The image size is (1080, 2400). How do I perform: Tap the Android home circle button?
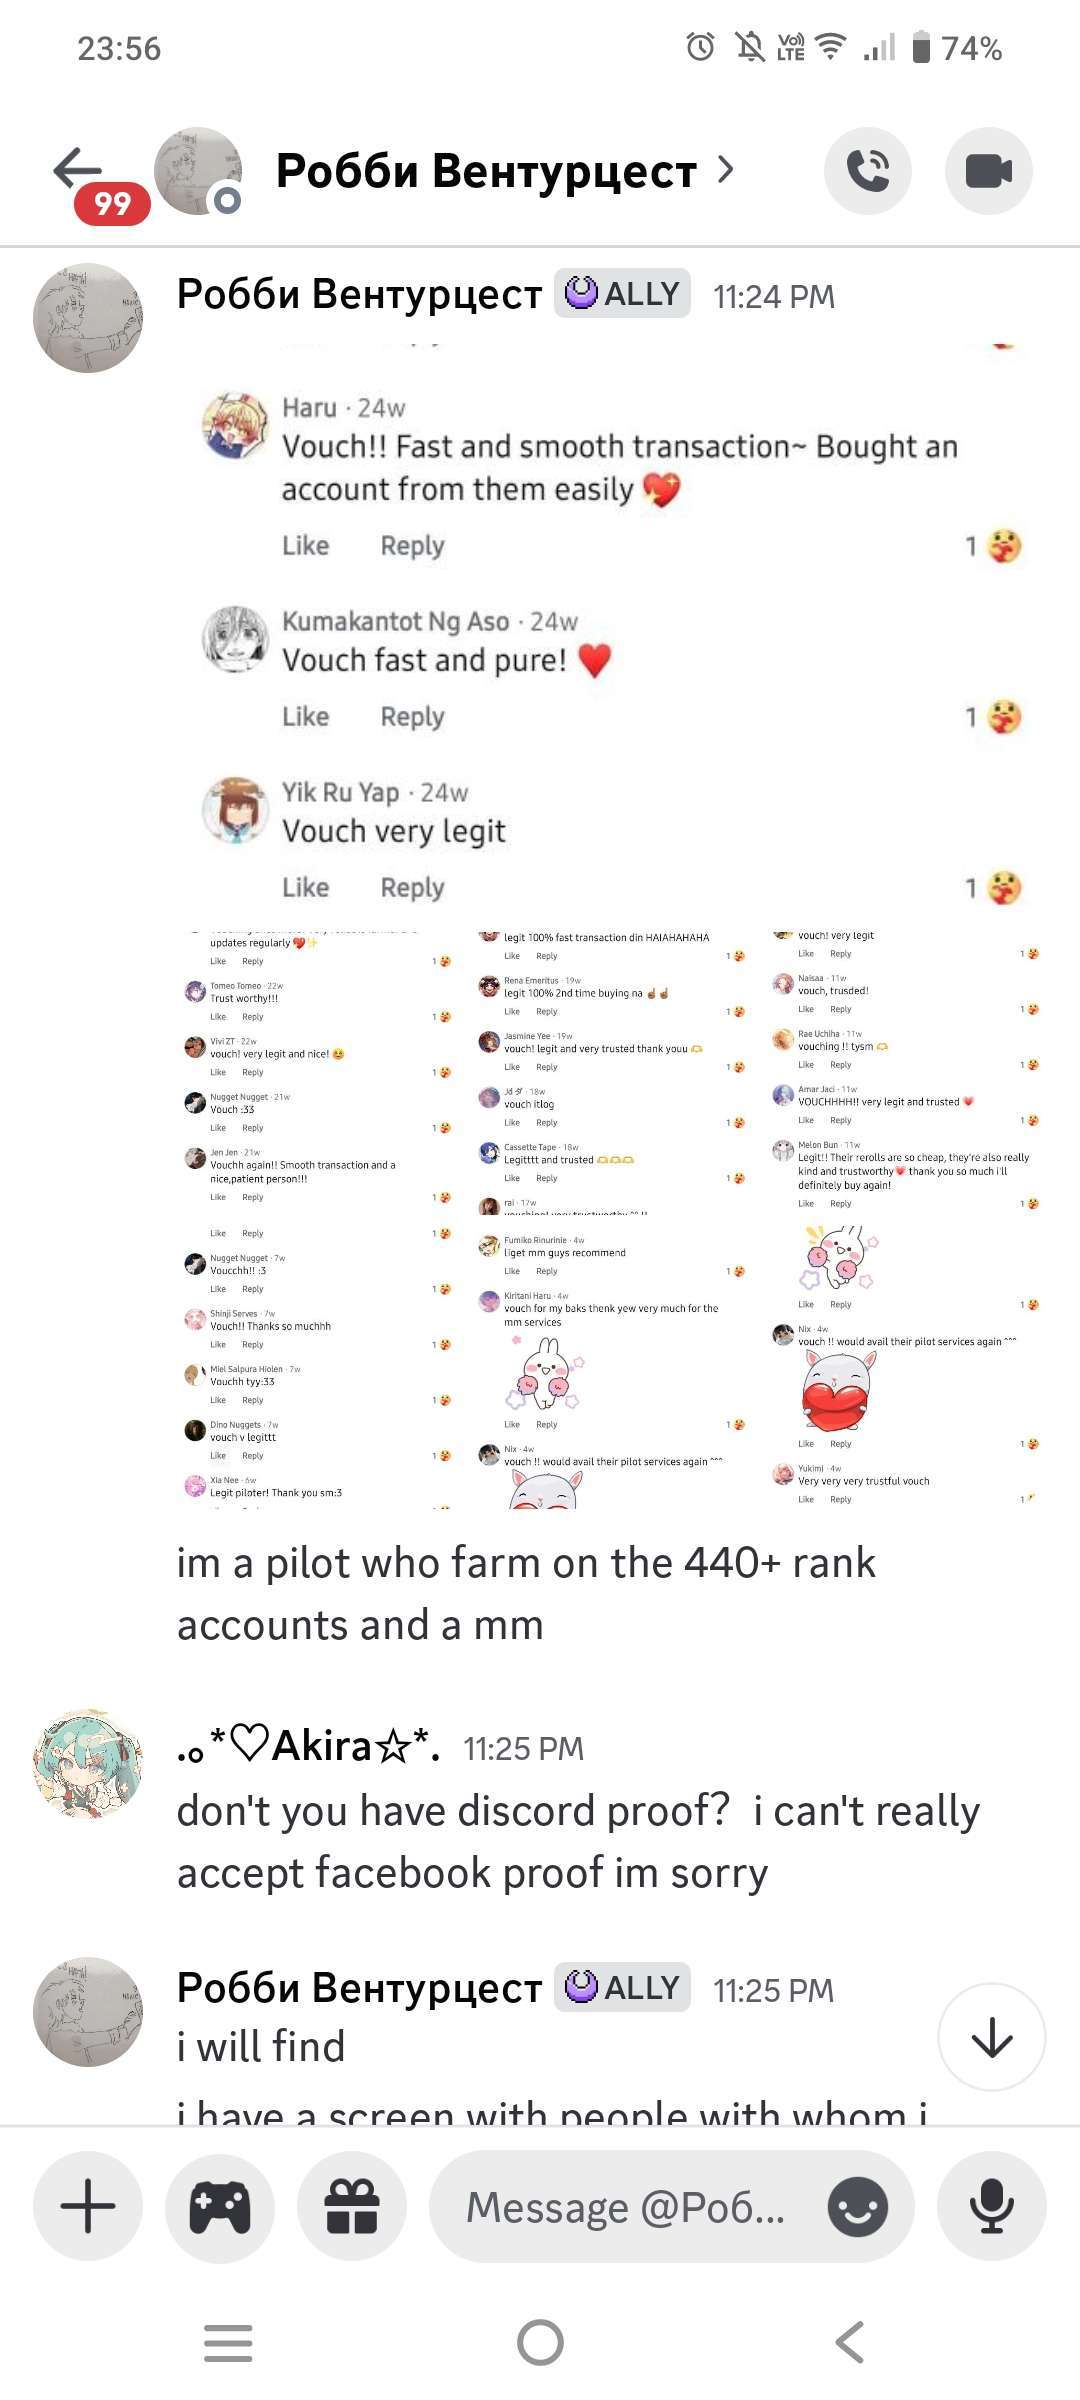click(540, 2342)
